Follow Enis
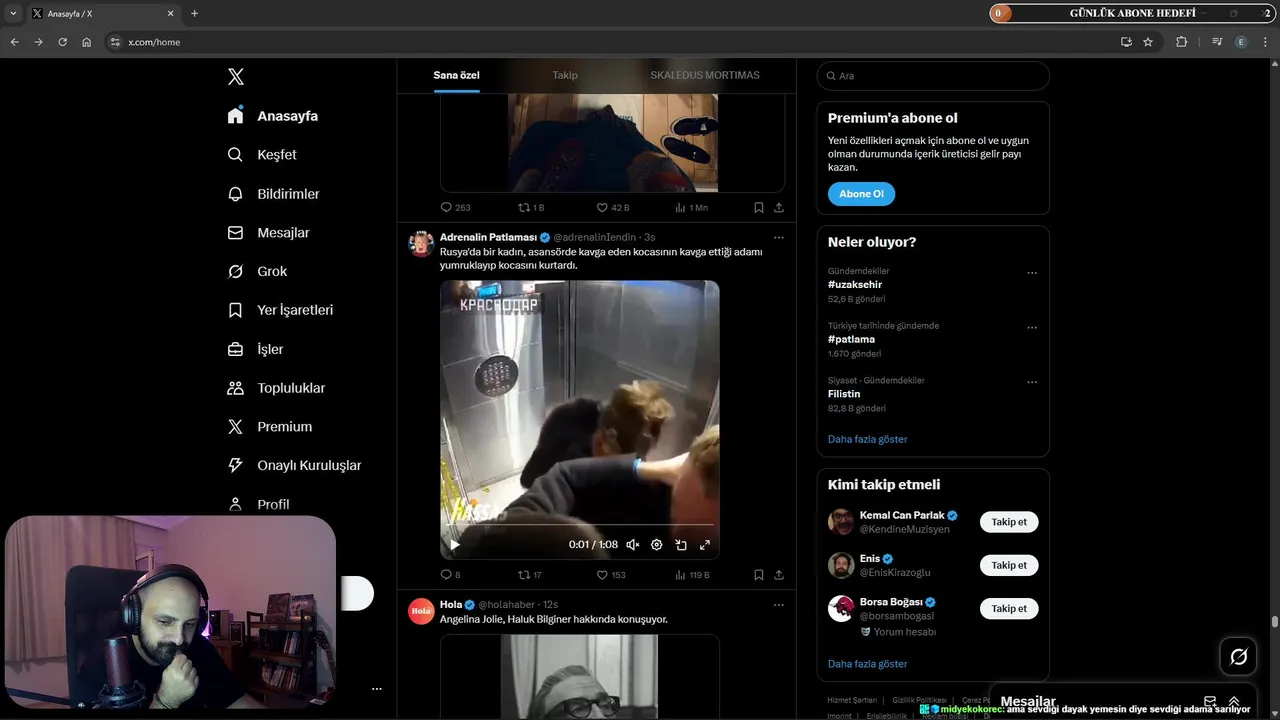Viewport: 1280px width, 720px height. 1009,565
